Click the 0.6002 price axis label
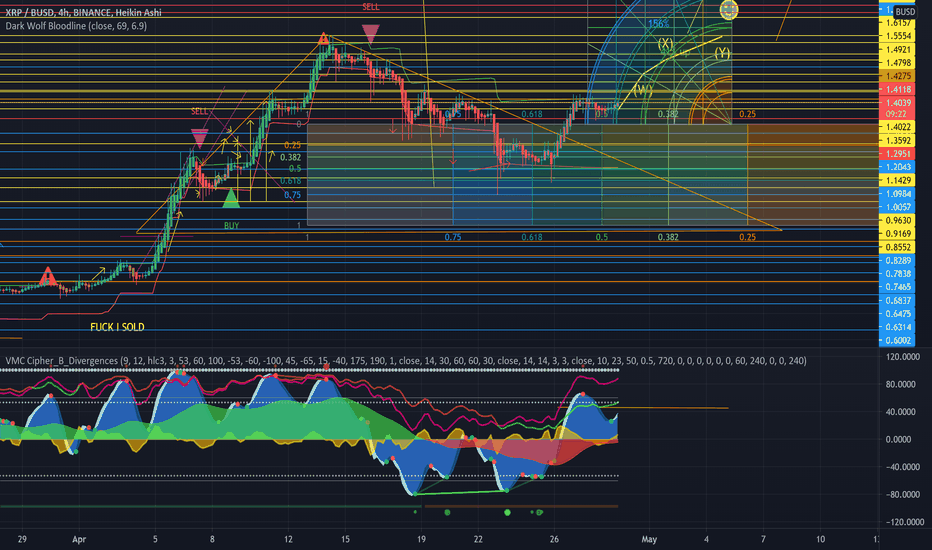 [x=898, y=340]
